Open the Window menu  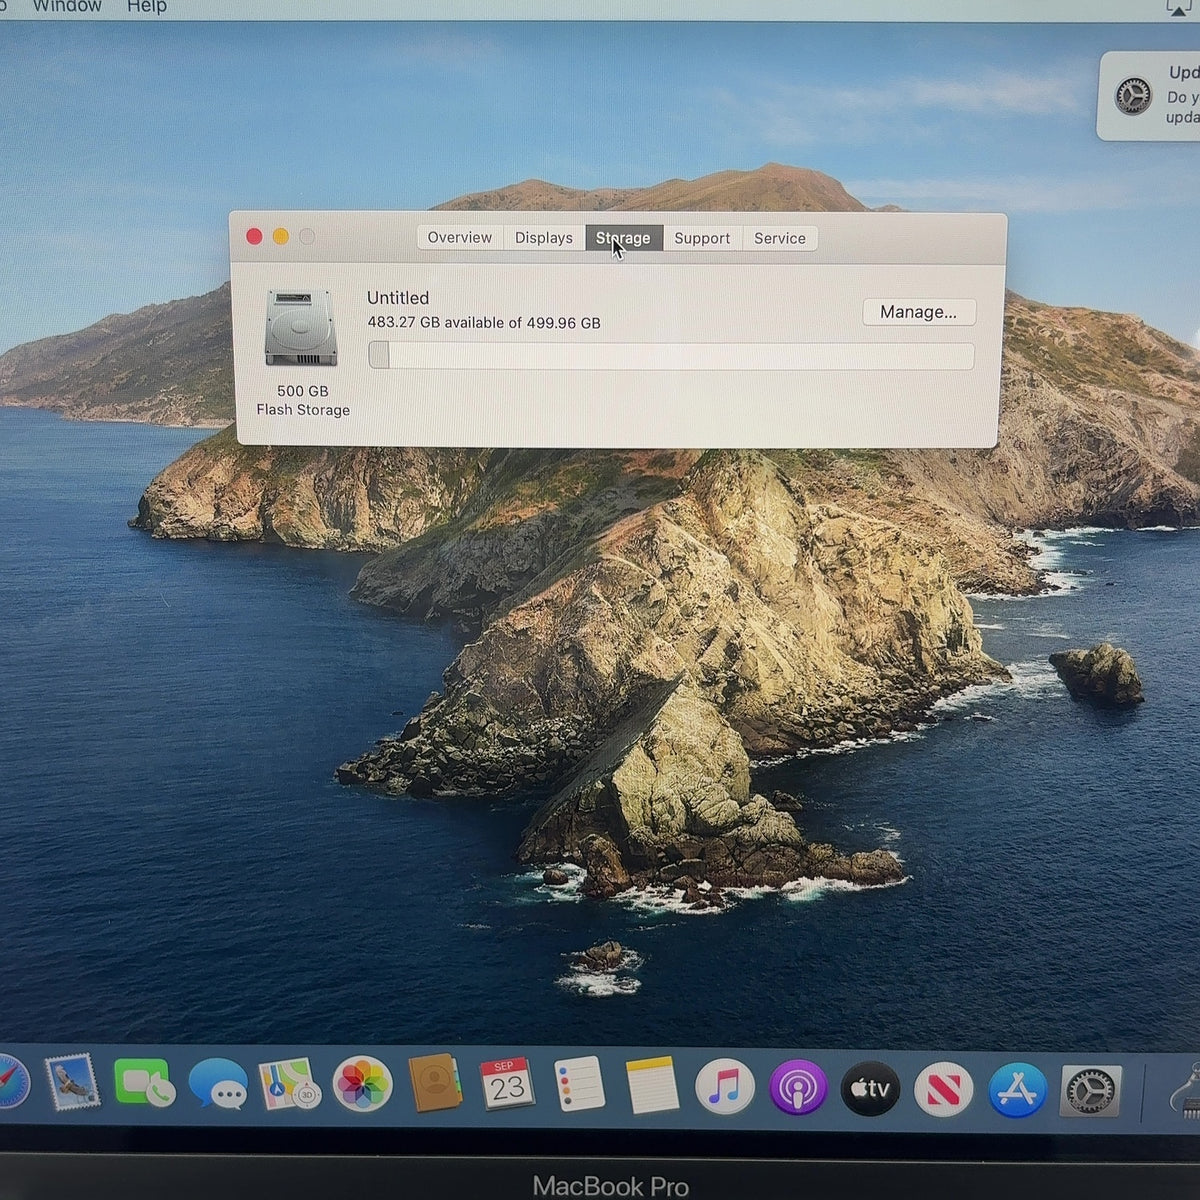pyautogui.click(x=66, y=6)
